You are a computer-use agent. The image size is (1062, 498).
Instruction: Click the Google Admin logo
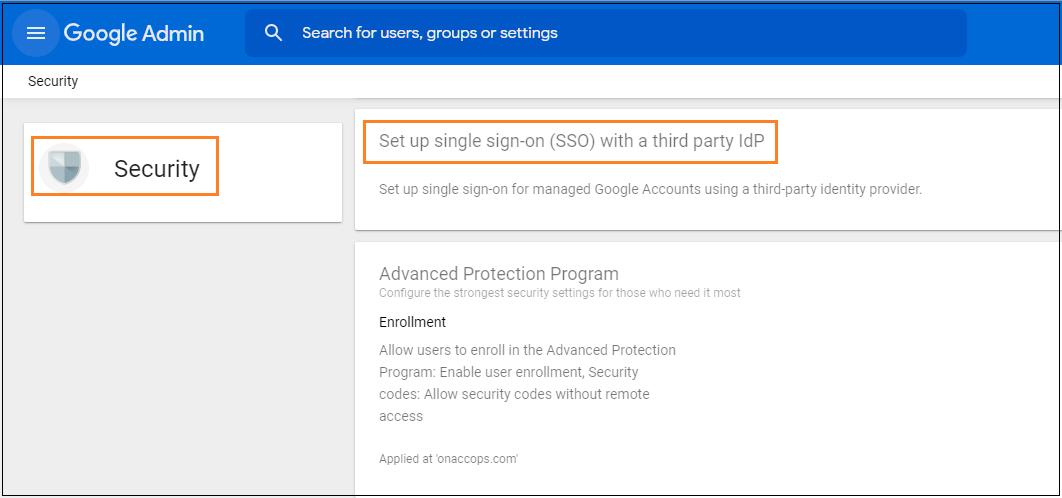(134, 33)
